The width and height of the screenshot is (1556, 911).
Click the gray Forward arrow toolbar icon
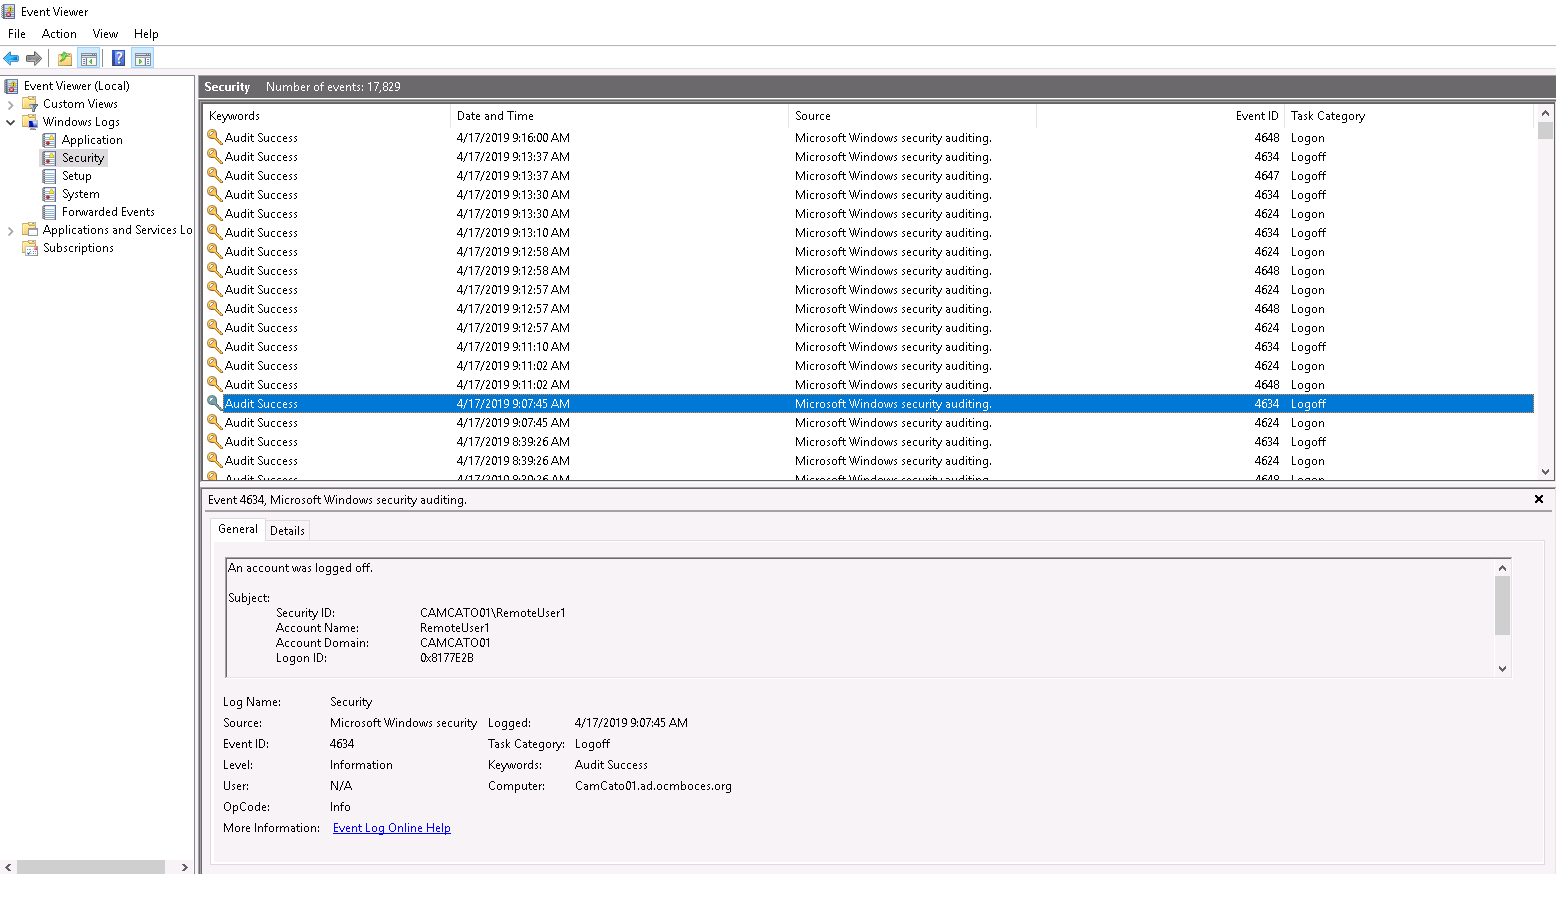tap(34, 58)
